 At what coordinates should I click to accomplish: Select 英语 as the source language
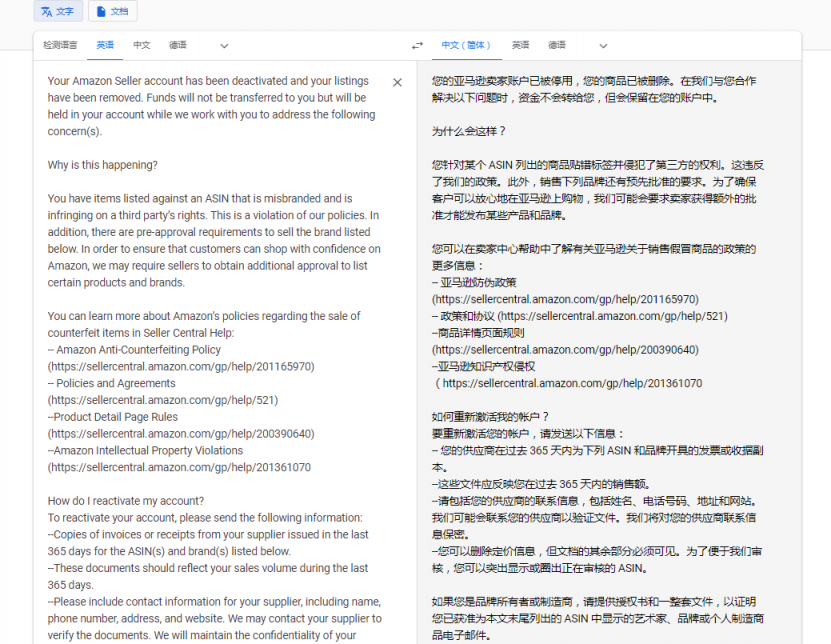click(105, 45)
